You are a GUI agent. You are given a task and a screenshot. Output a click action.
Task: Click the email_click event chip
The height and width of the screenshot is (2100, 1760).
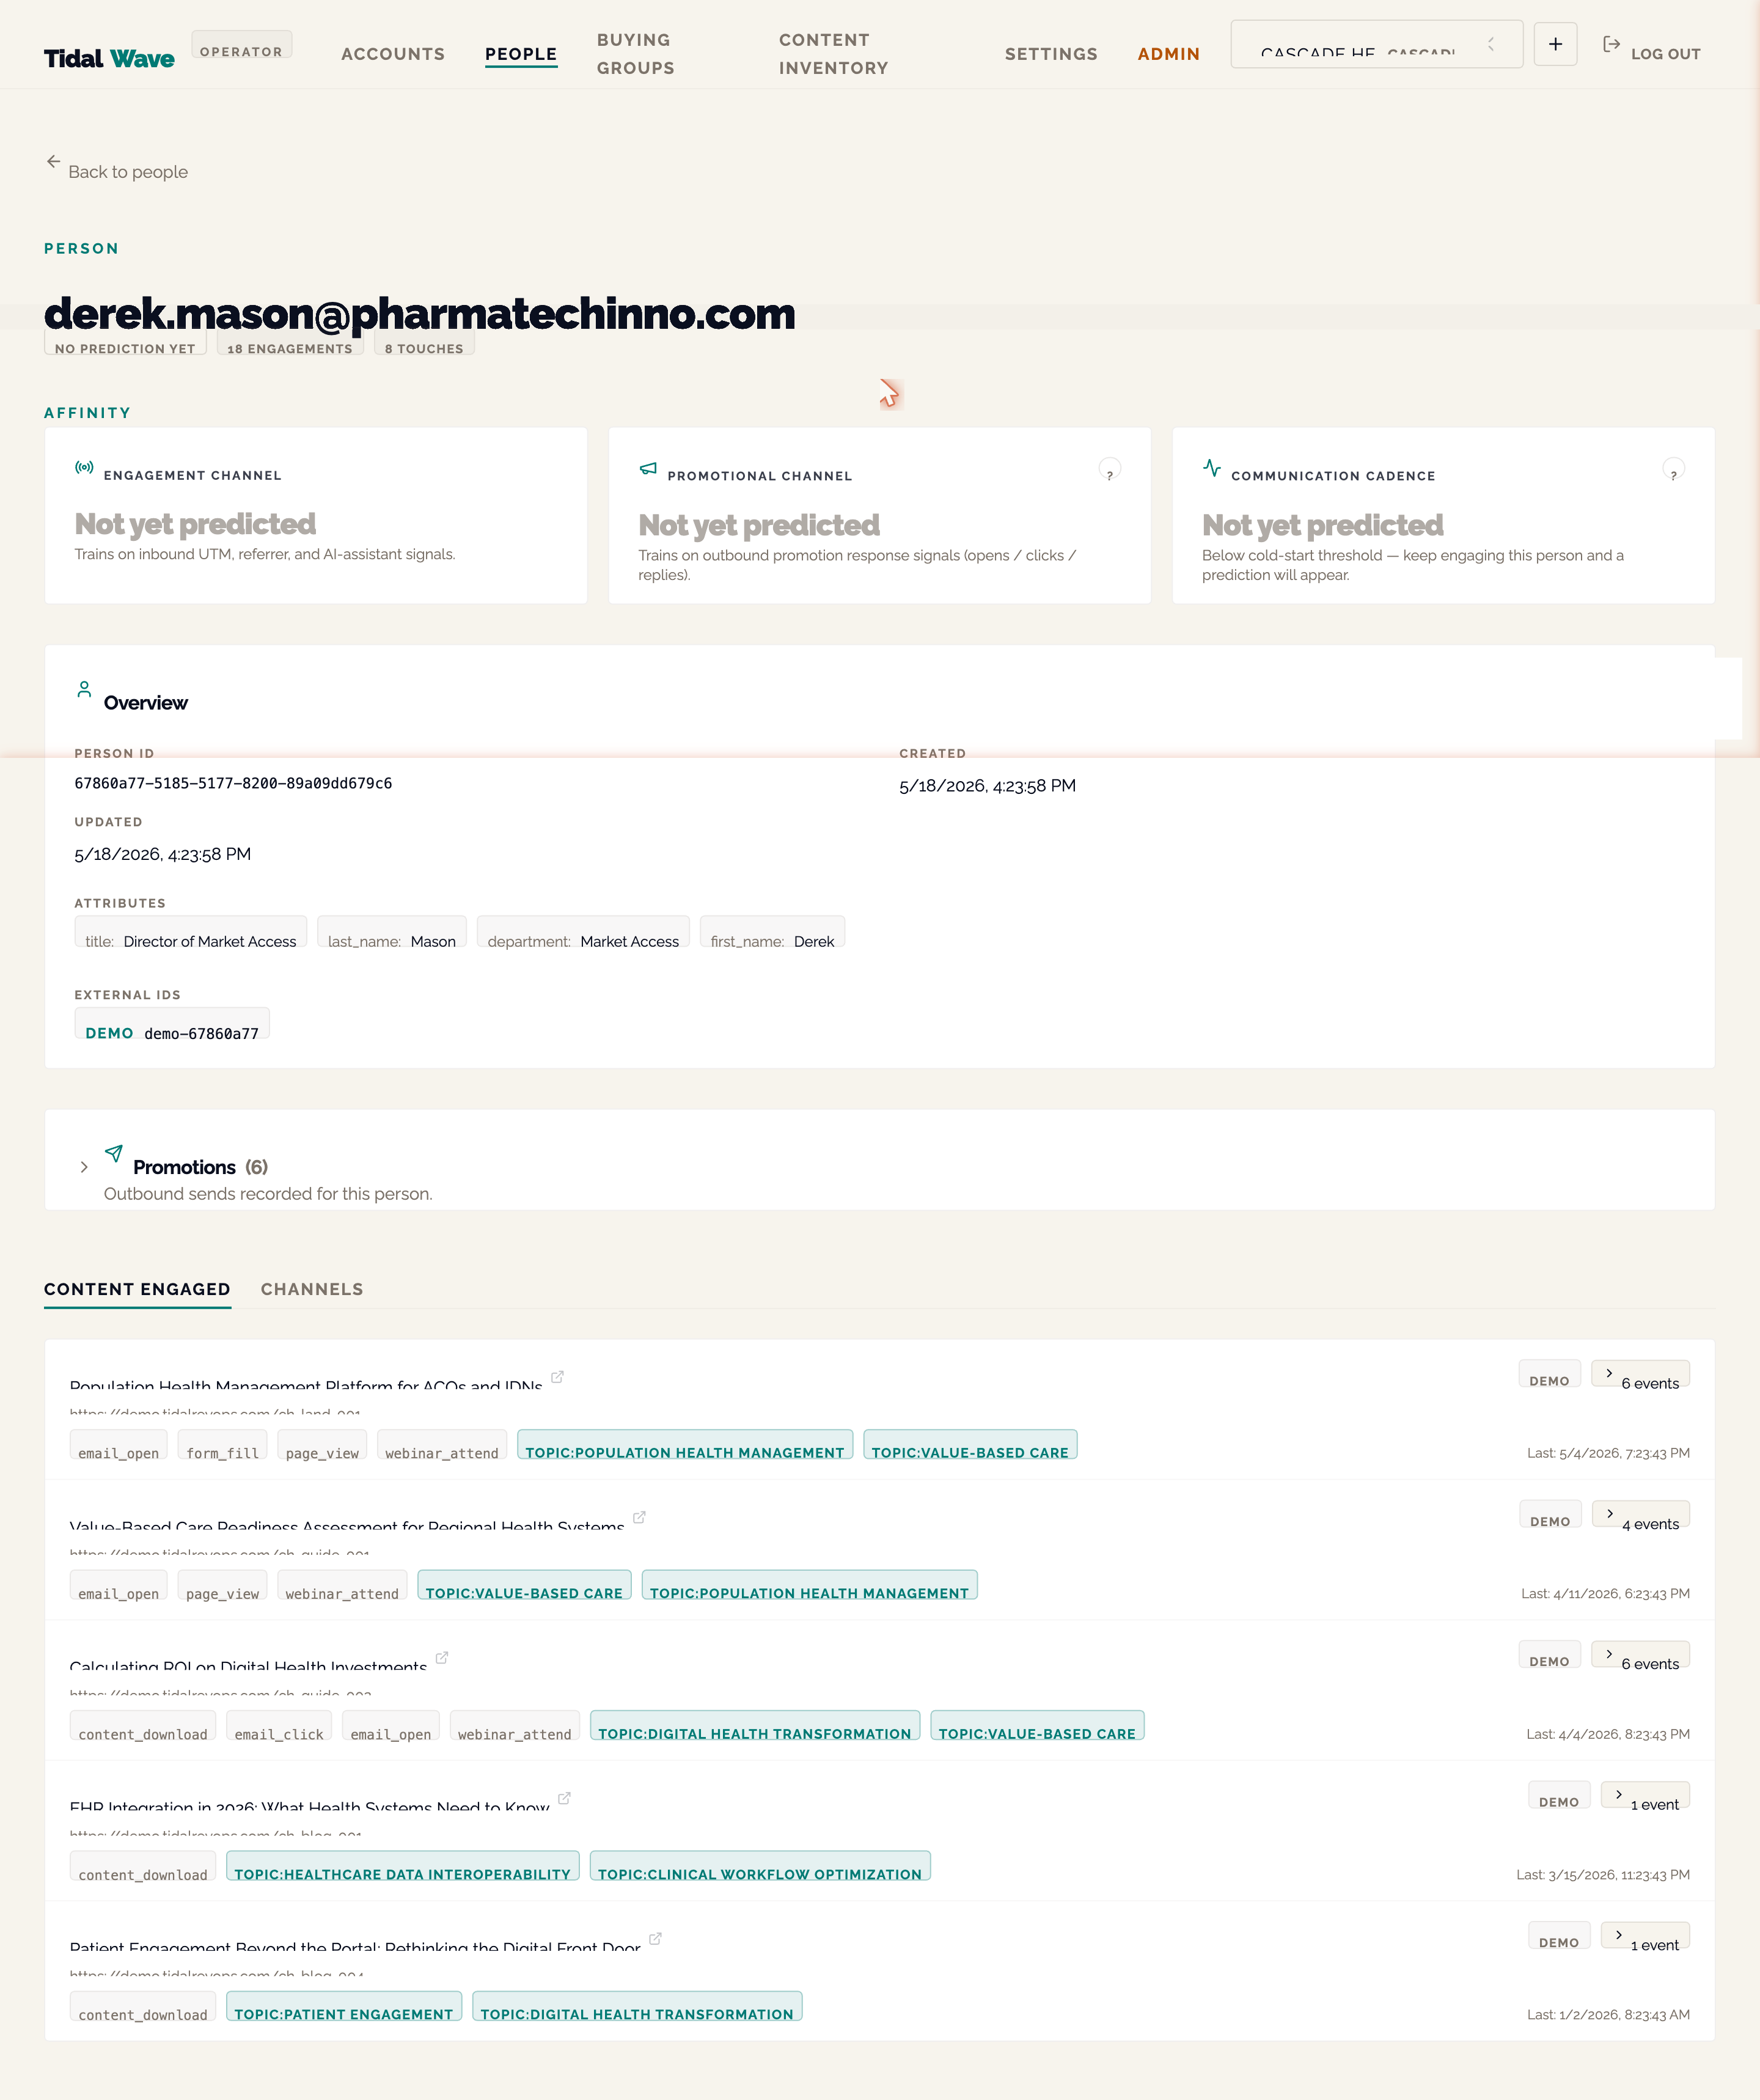click(x=279, y=1726)
